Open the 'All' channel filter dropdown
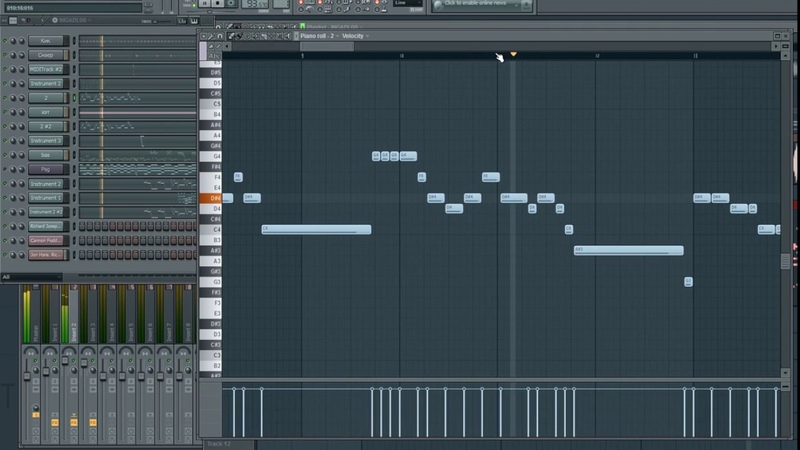Viewport: 800px width, 450px height. coord(31,277)
